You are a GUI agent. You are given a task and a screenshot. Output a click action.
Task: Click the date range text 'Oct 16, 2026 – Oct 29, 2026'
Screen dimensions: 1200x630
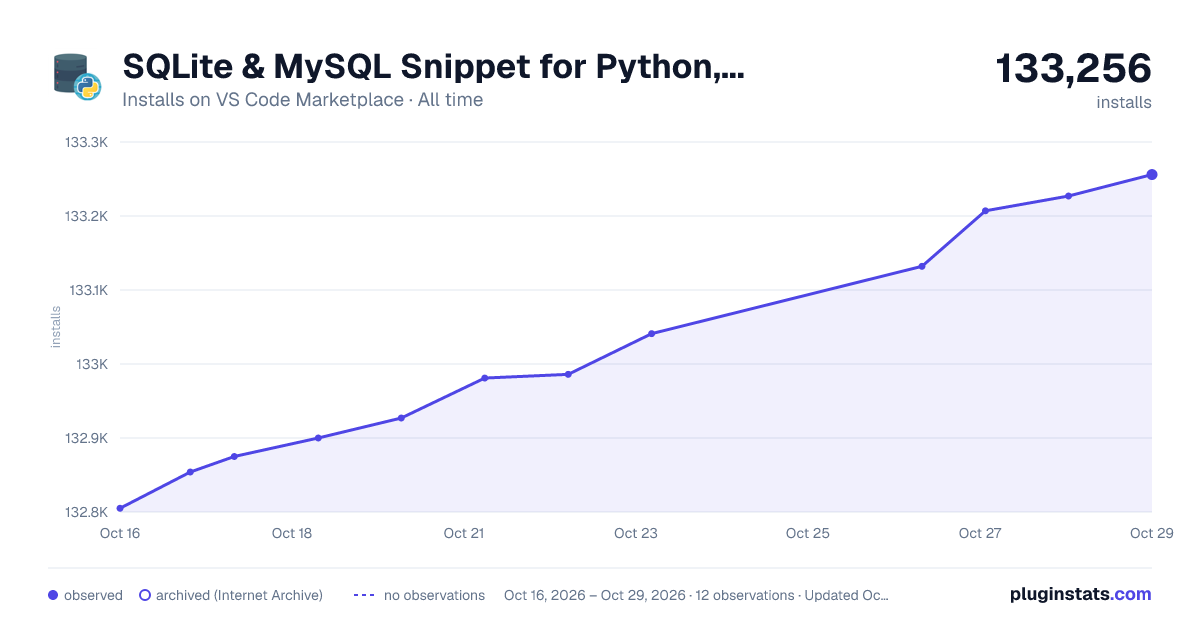pyautogui.click(x=595, y=595)
